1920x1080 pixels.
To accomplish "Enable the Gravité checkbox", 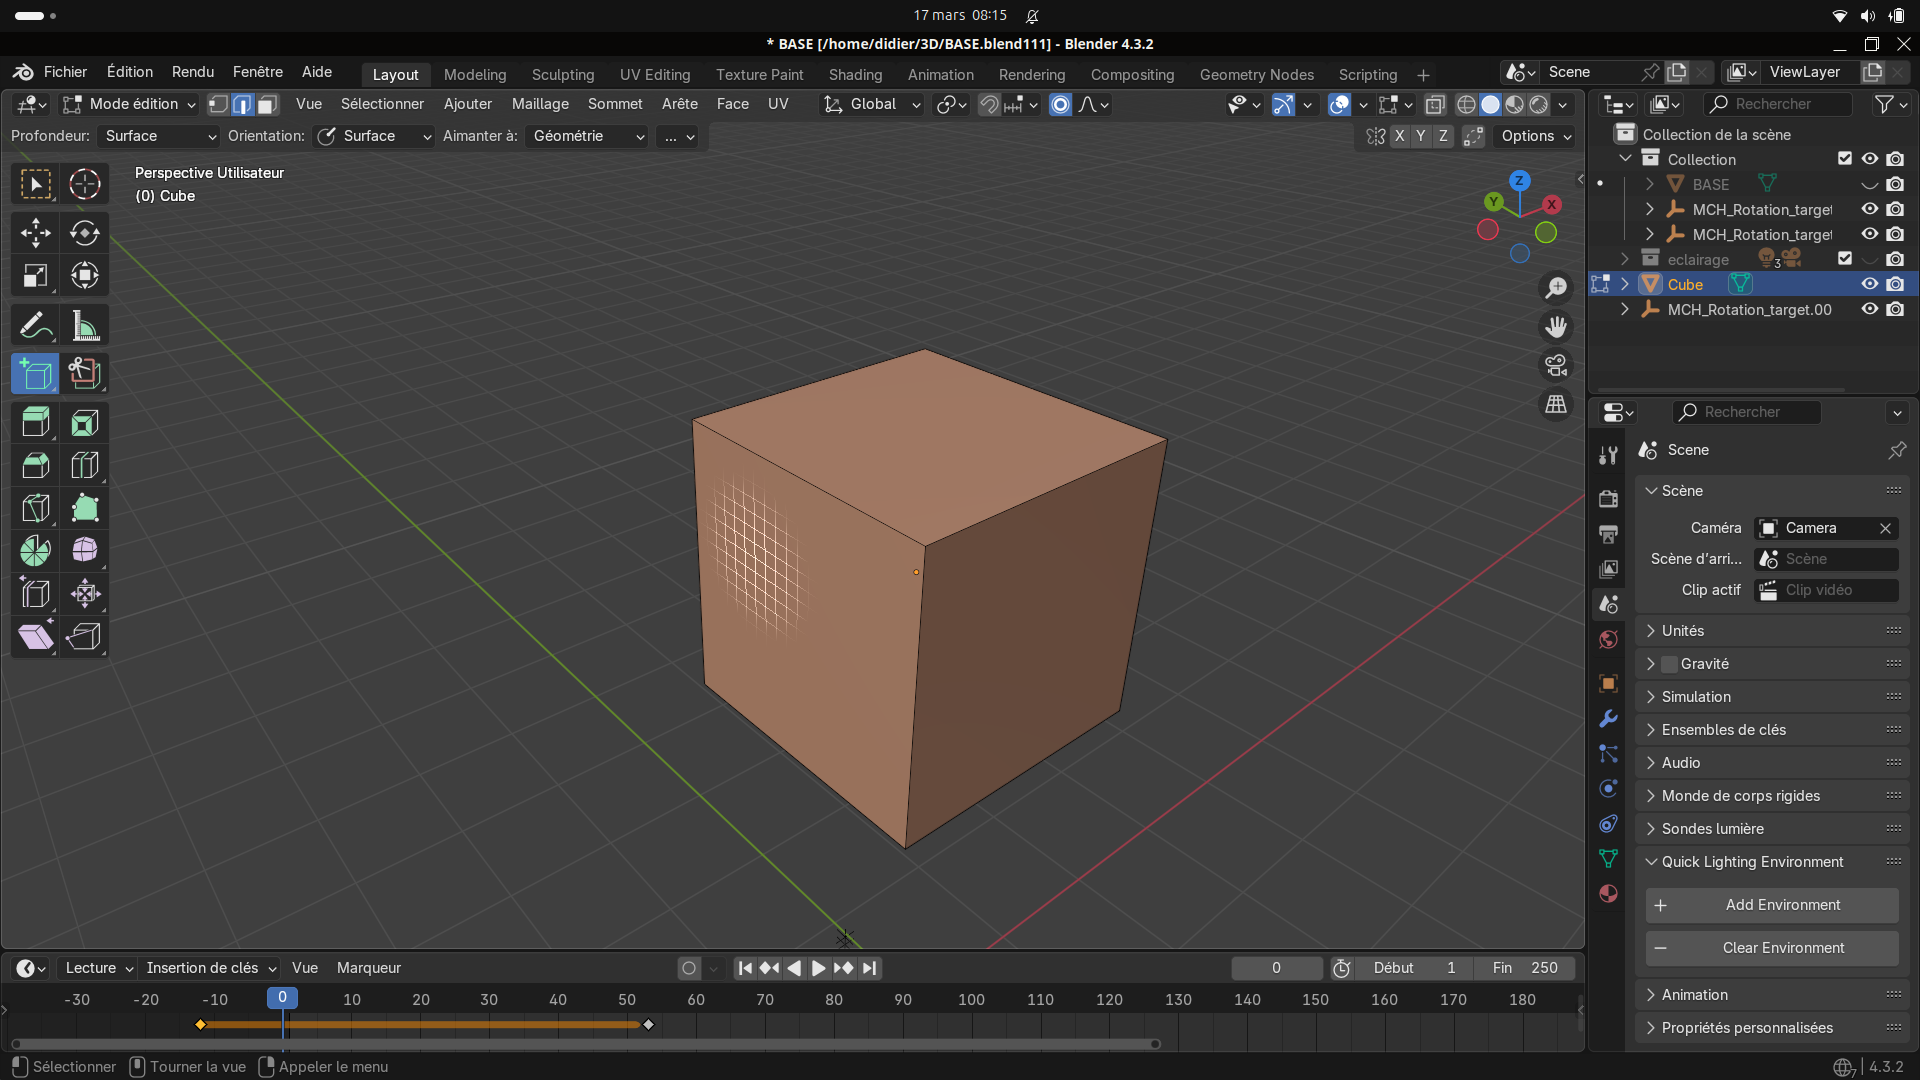I will coord(1669,664).
